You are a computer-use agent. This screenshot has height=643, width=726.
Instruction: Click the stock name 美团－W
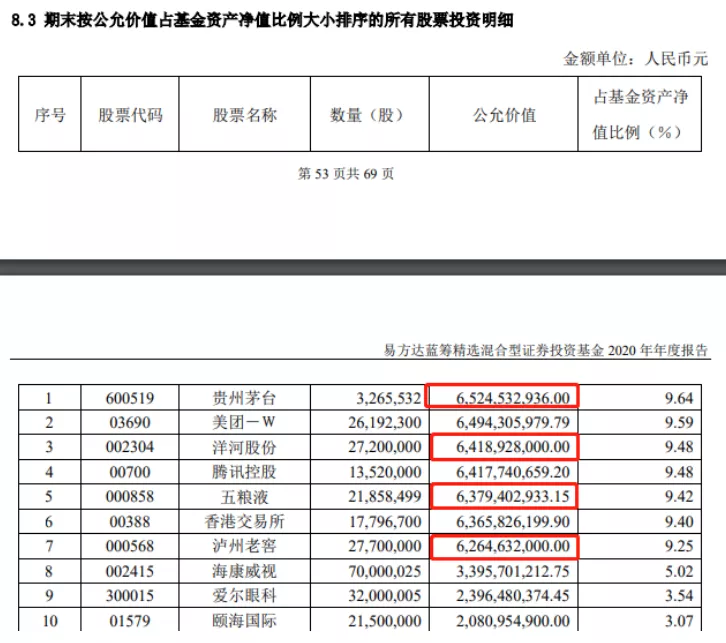pos(244,422)
